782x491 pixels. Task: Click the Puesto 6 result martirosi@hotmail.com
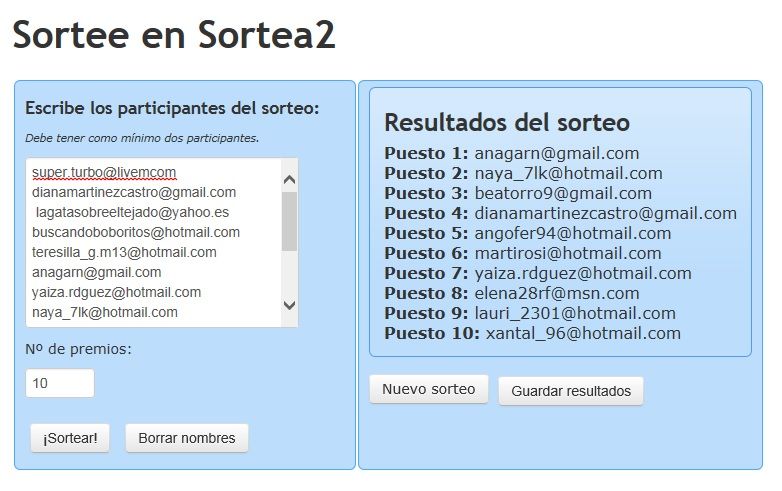[x=568, y=253]
